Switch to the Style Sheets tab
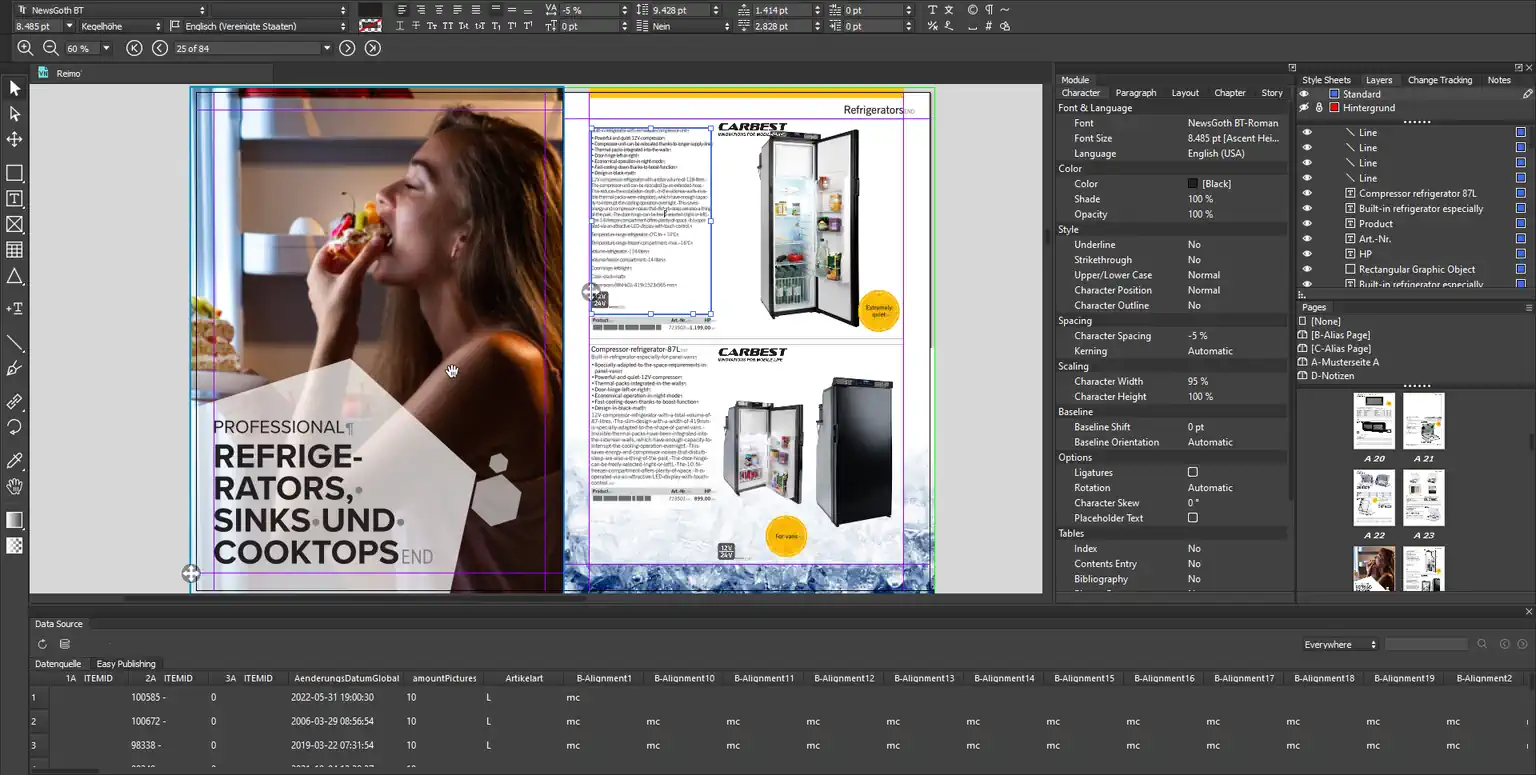1536x775 pixels. point(1326,80)
